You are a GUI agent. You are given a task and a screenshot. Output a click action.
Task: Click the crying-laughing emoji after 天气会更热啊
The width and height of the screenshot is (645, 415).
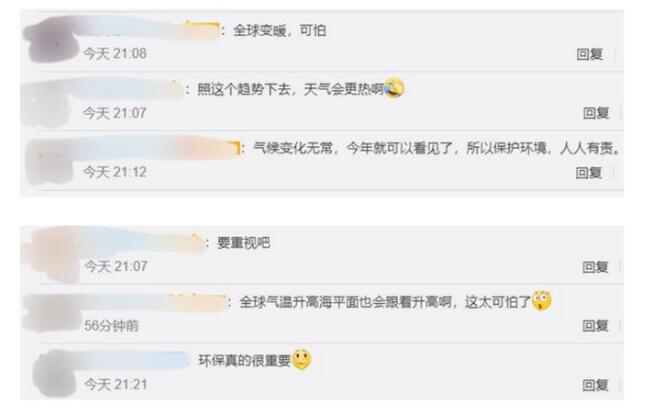click(394, 88)
